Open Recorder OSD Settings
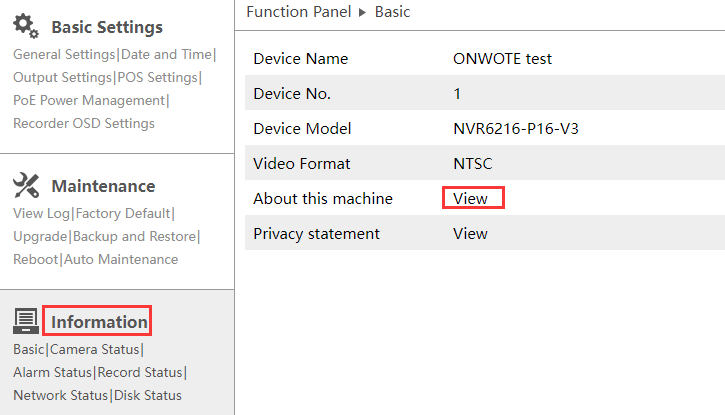This screenshot has height=415, width=725. (x=84, y=123)
